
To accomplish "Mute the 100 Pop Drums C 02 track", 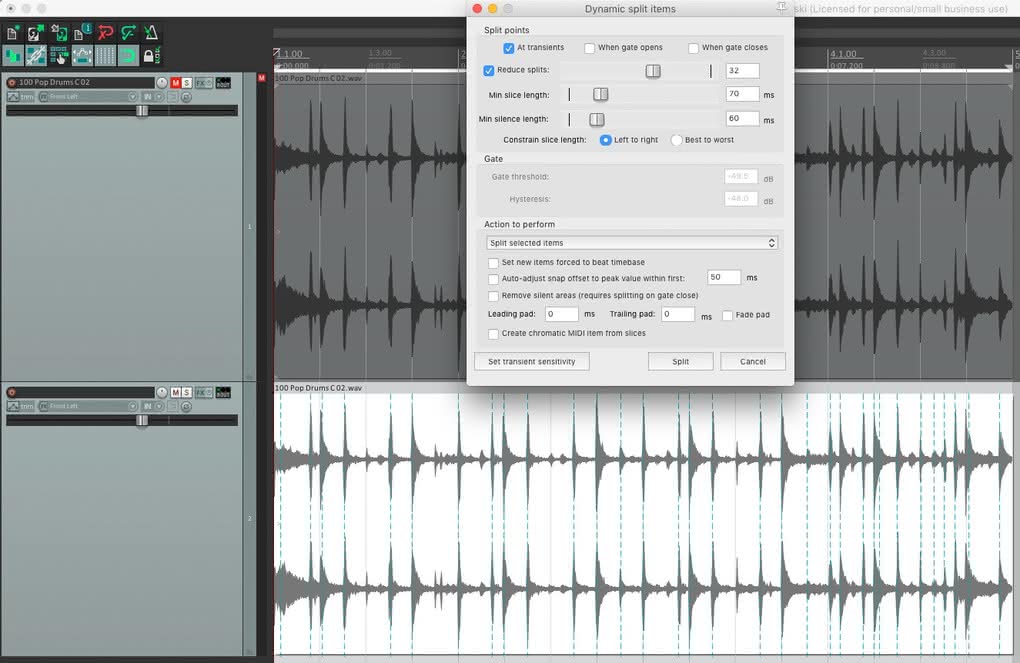I will click(x=176, y=83).
